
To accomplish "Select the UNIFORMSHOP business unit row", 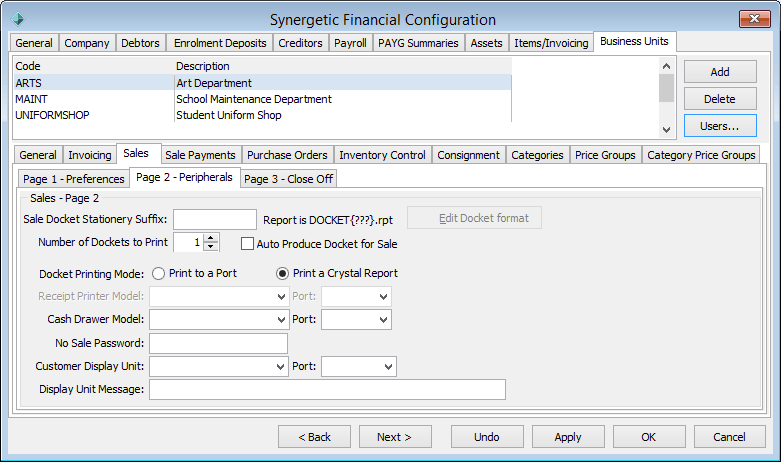I will pyautogui.click(x=261, y=115).
